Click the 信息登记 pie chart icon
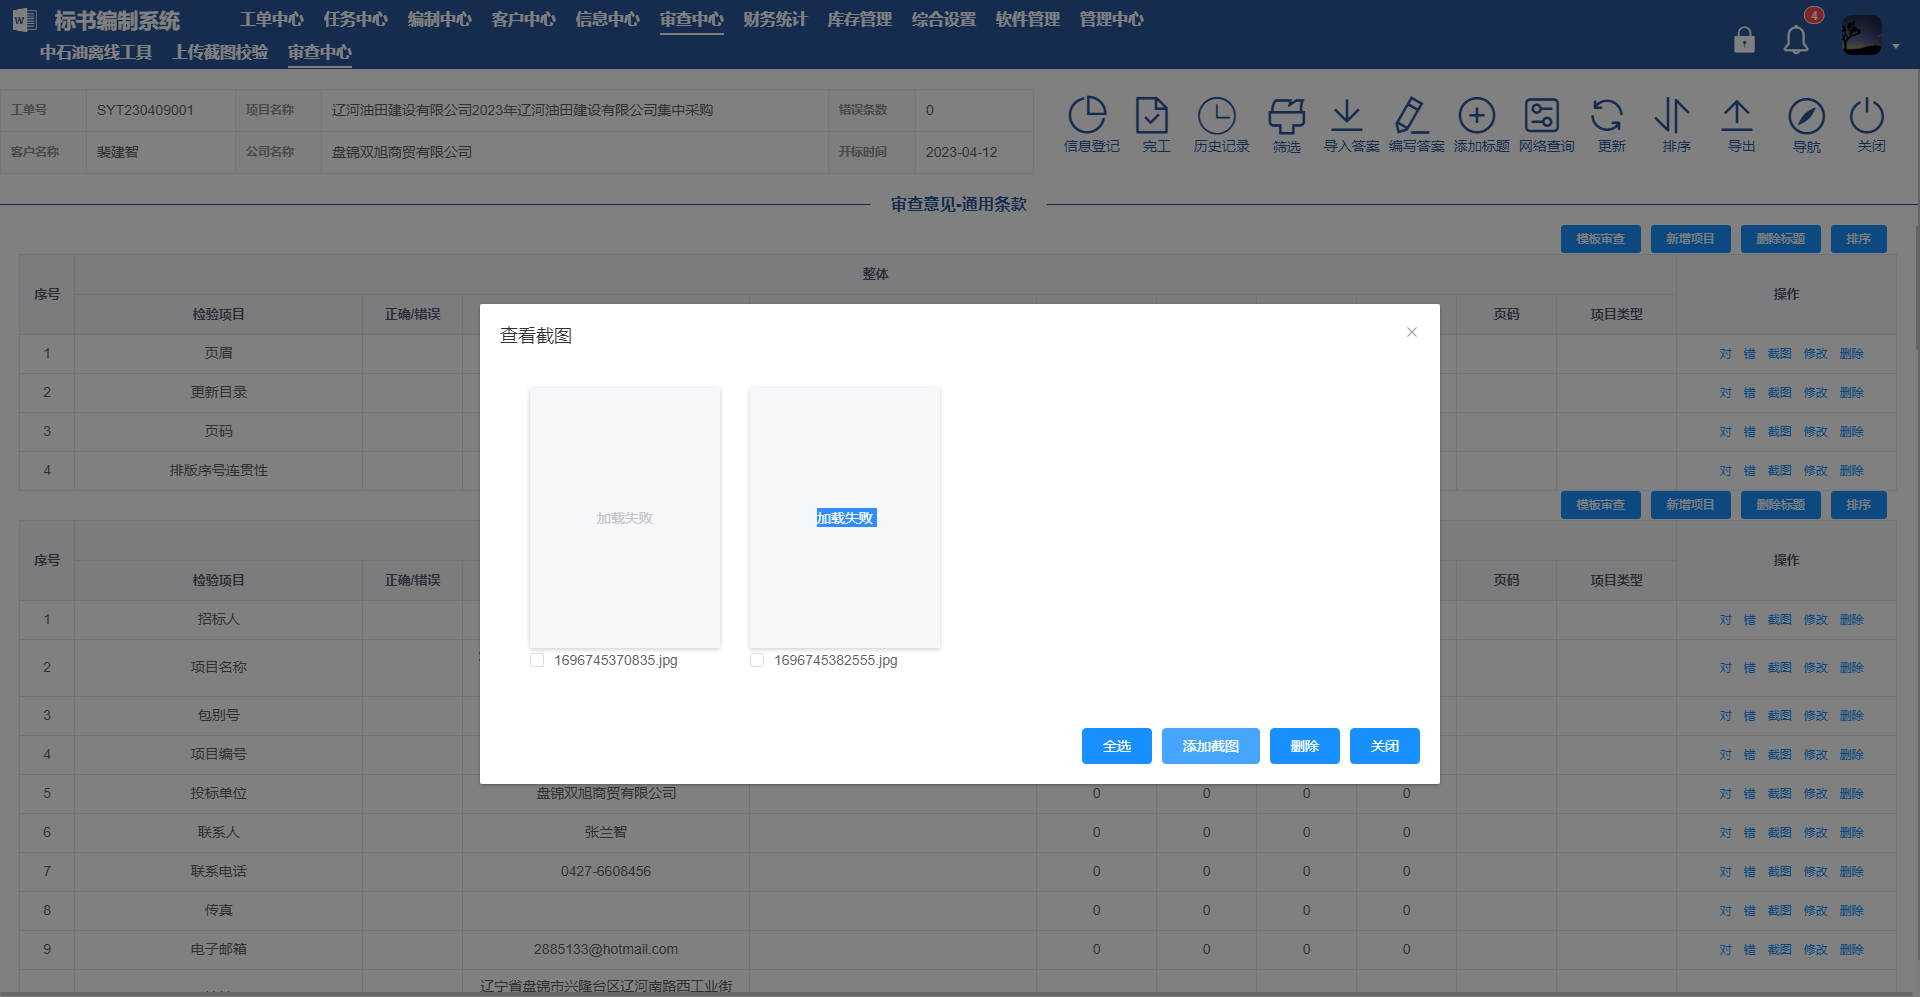The width and height of the screenshot is (1920, 997). 1088,115
